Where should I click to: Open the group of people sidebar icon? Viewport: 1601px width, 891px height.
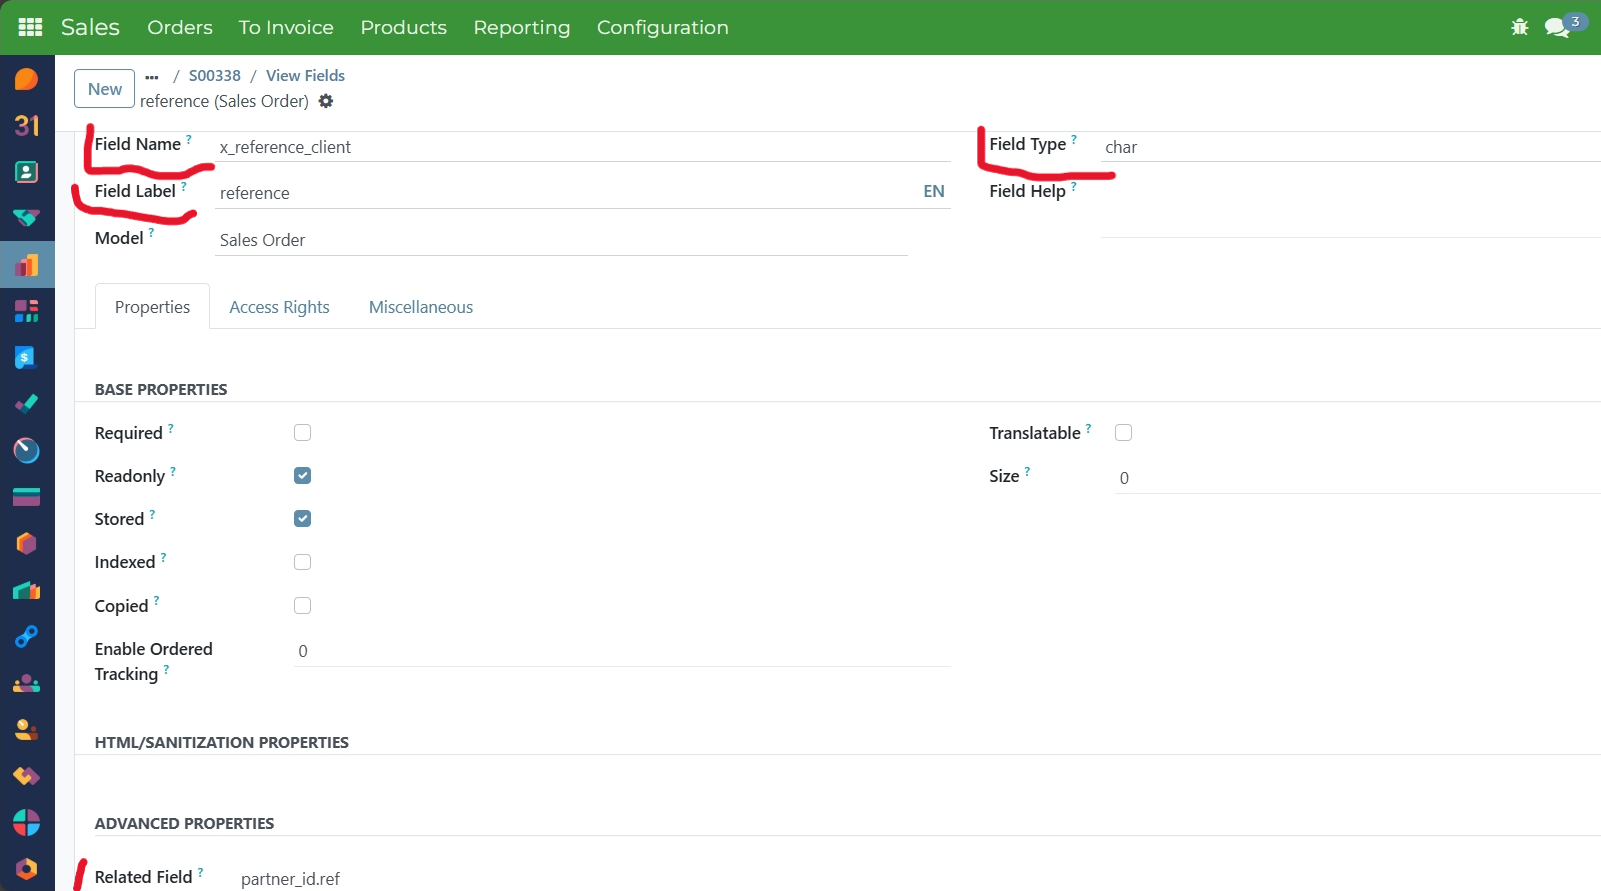(x=27, y=683)
